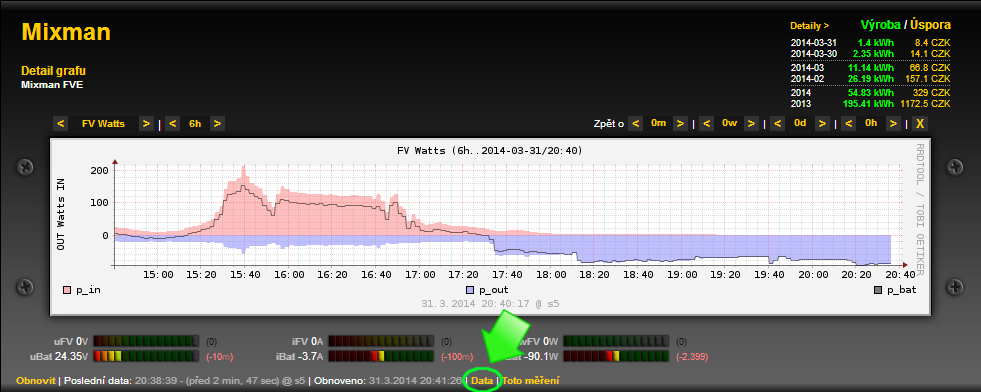
Task: Click left arrow next to 0w
Action: point(707,124)
